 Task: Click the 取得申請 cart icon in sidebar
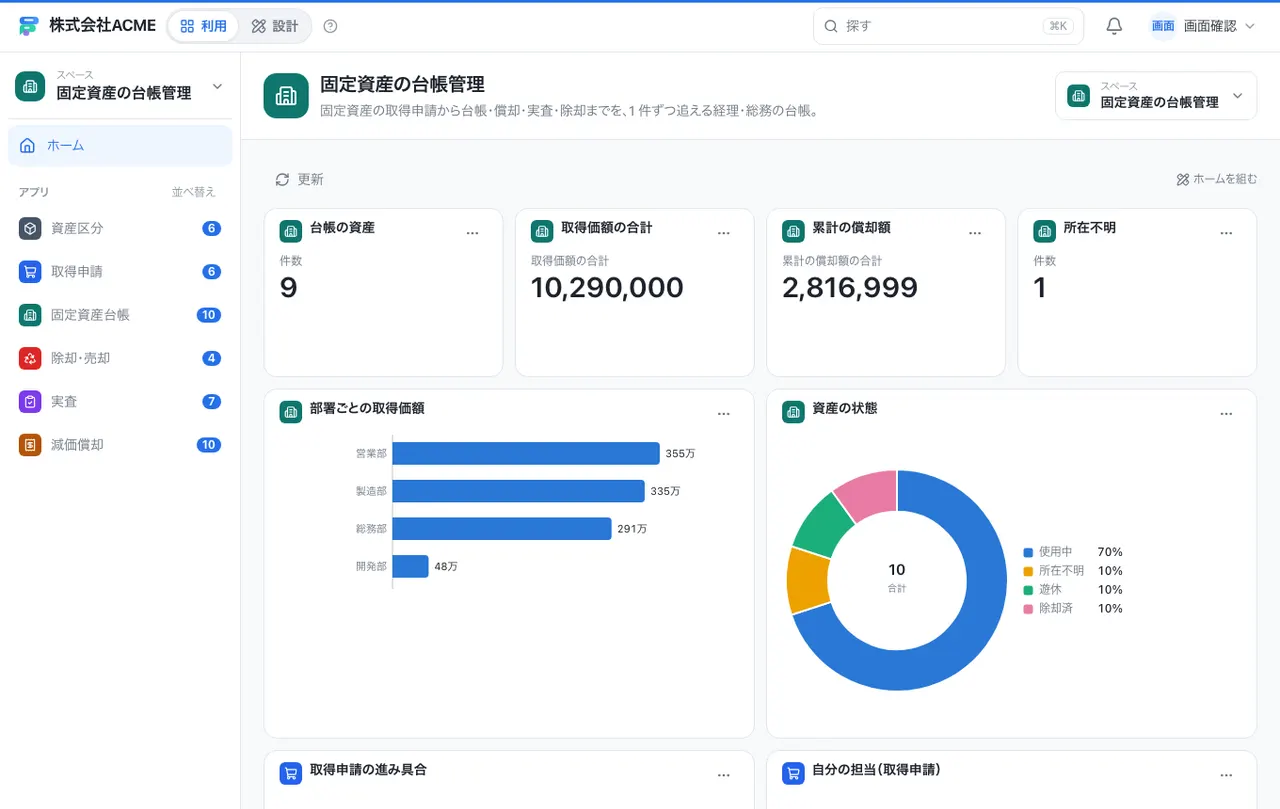click(30, 271)
